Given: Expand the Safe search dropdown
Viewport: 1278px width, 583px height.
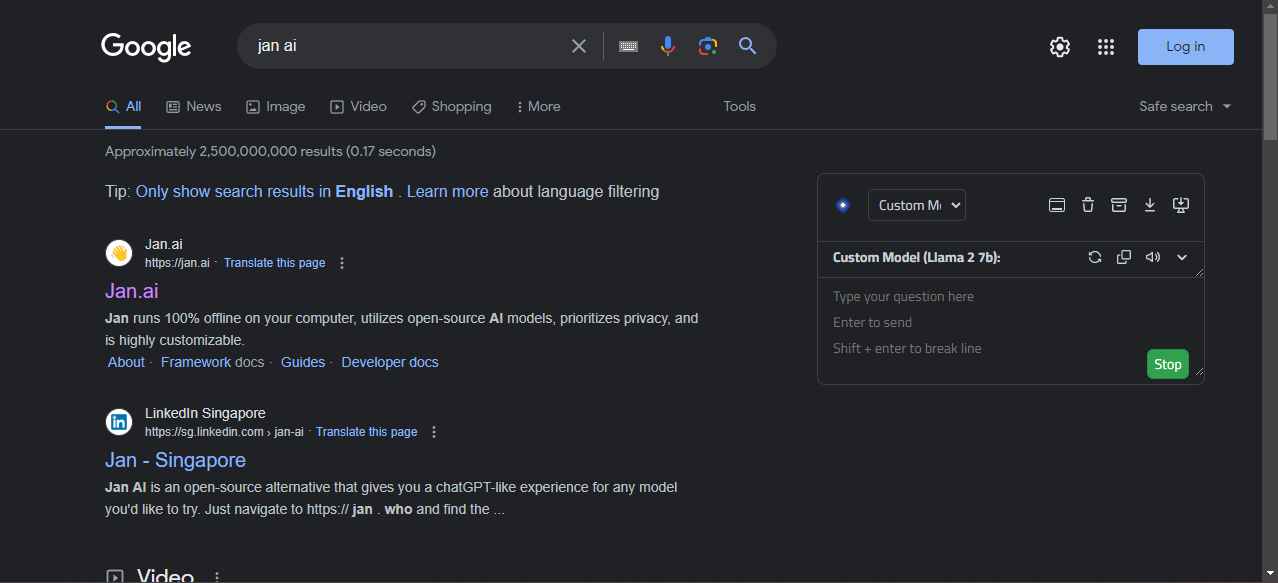Looking at the screenshot, I should pyautogui.click(x=1185, y=106).
